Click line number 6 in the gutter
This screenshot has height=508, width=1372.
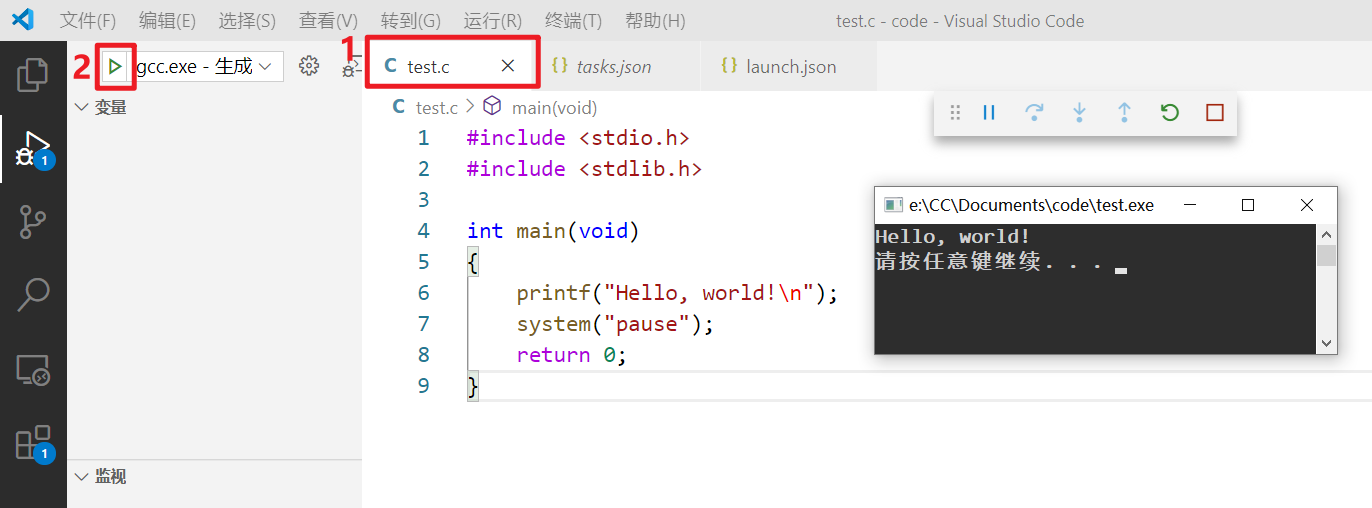[x=424, y=293]
